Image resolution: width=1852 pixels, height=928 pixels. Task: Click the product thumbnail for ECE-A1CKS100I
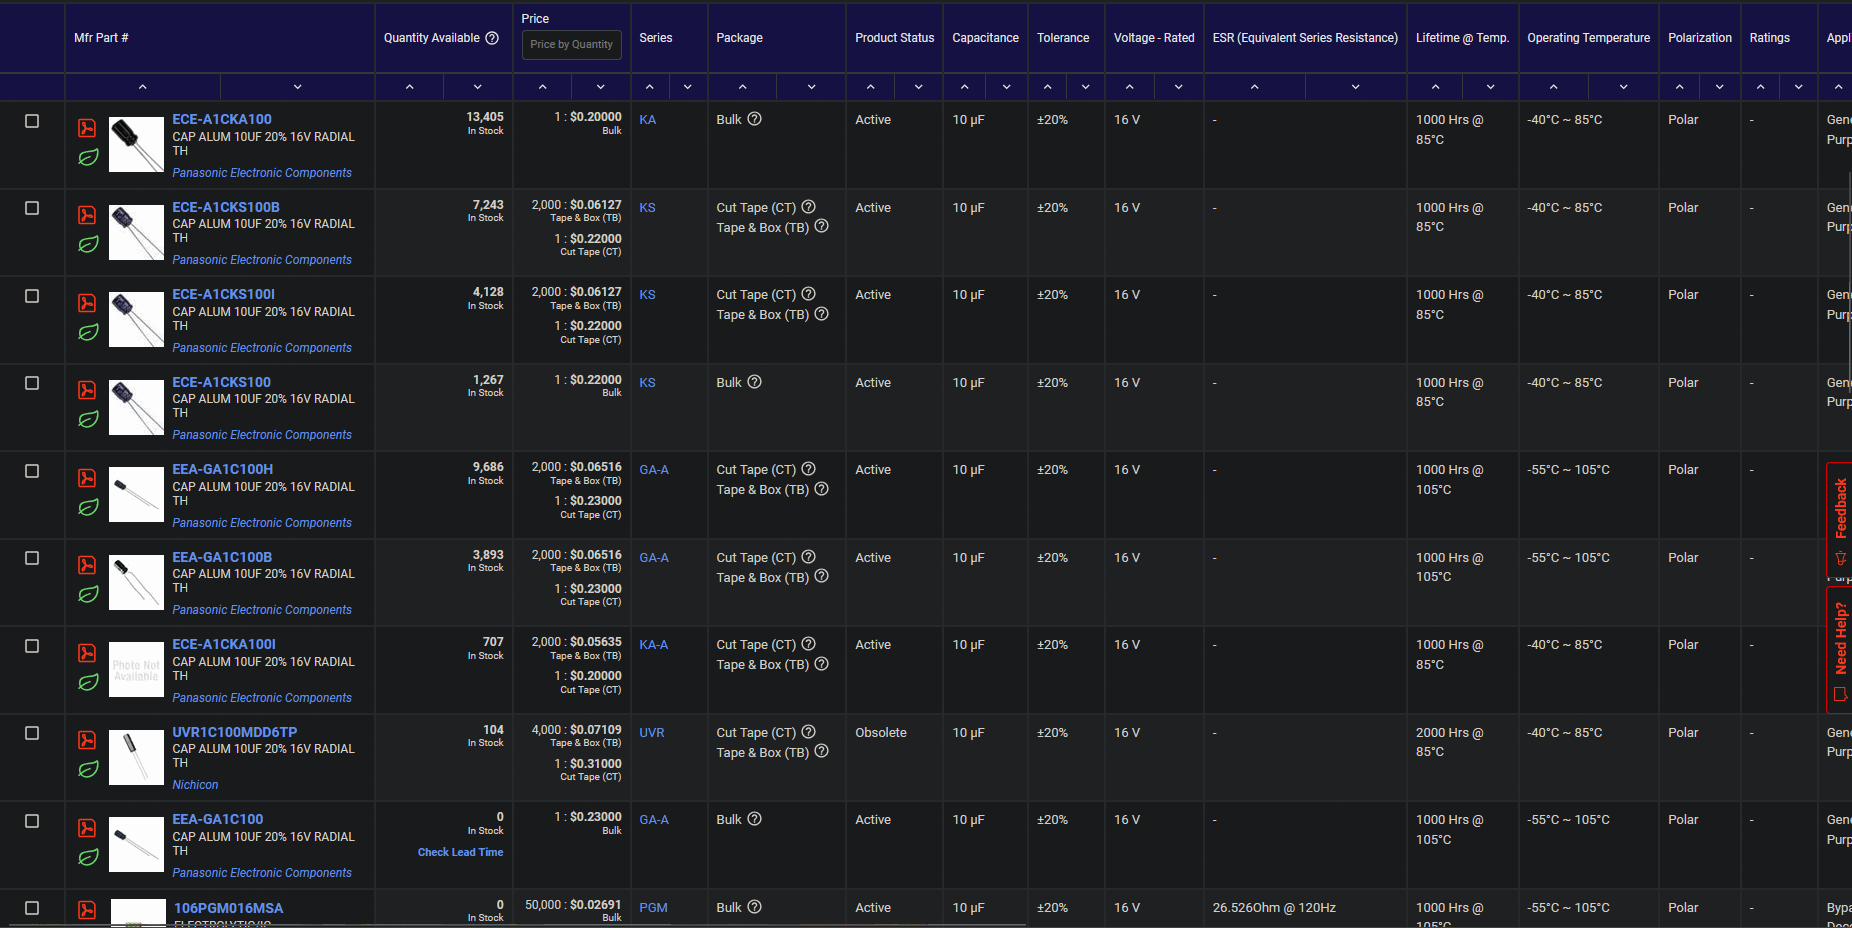136,319
